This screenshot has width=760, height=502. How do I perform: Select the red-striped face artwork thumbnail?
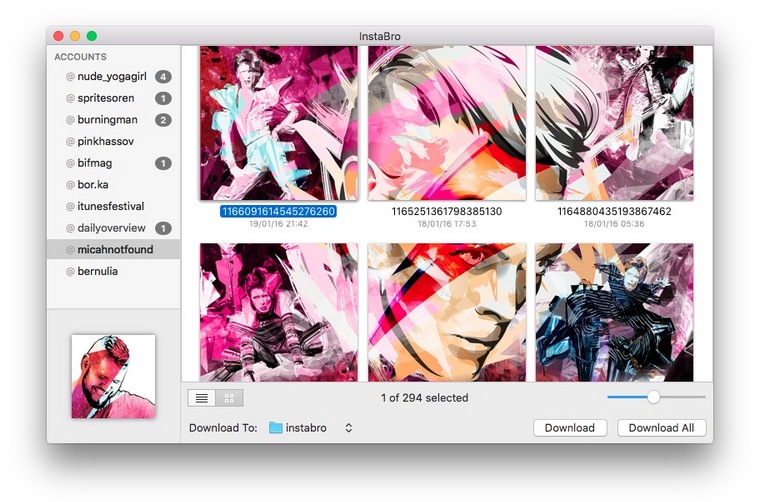click(x=447, y=313)
